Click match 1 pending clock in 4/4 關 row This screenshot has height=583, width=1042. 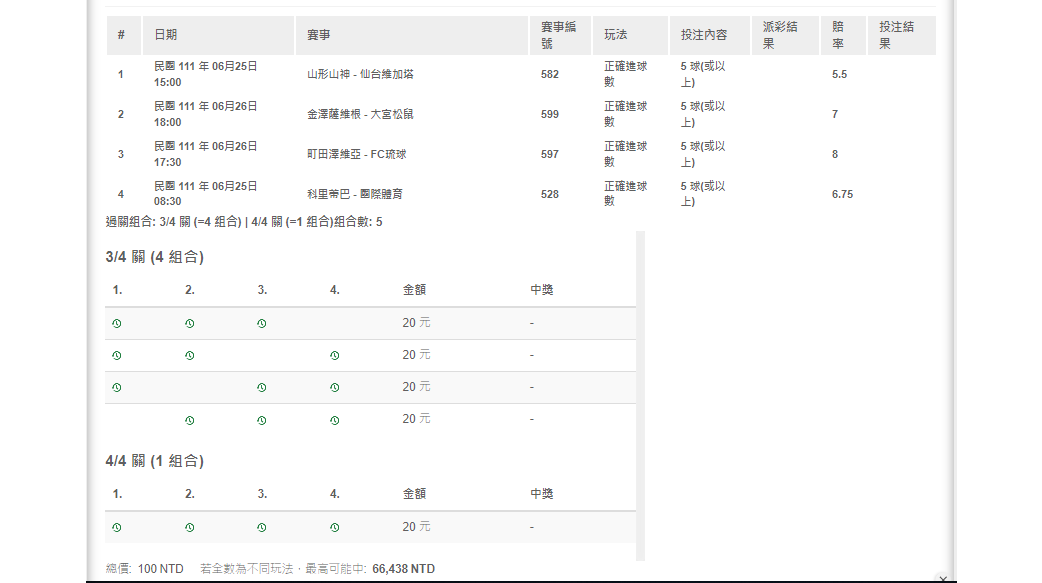pyautogui.click(x=117, y=527)
